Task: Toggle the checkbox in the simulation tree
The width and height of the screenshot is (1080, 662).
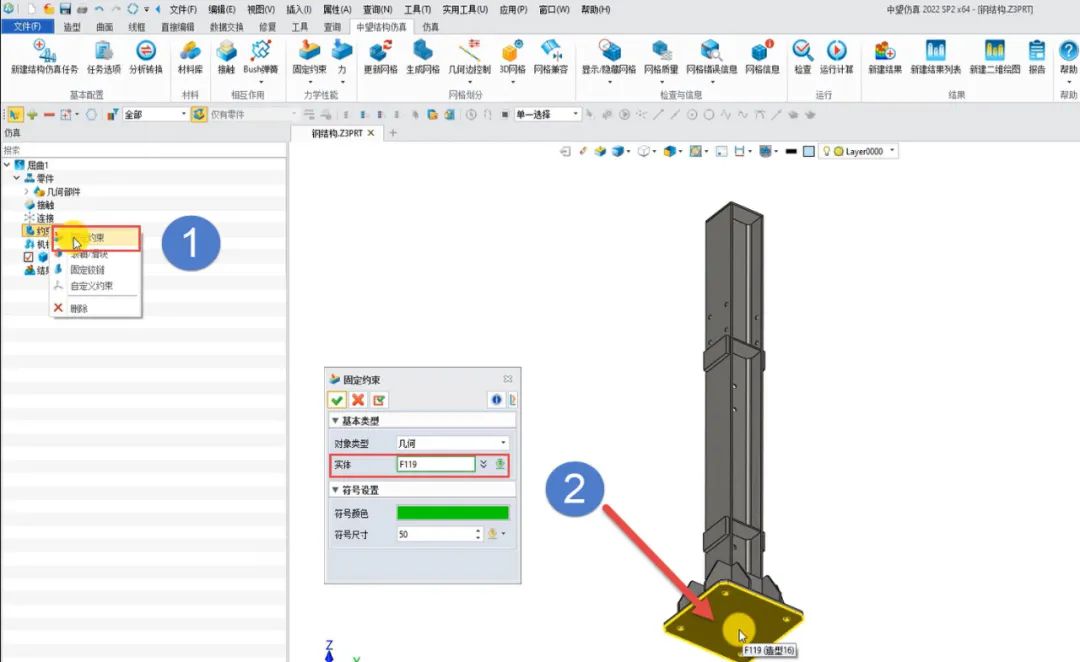Action: [x=28, y=257]
